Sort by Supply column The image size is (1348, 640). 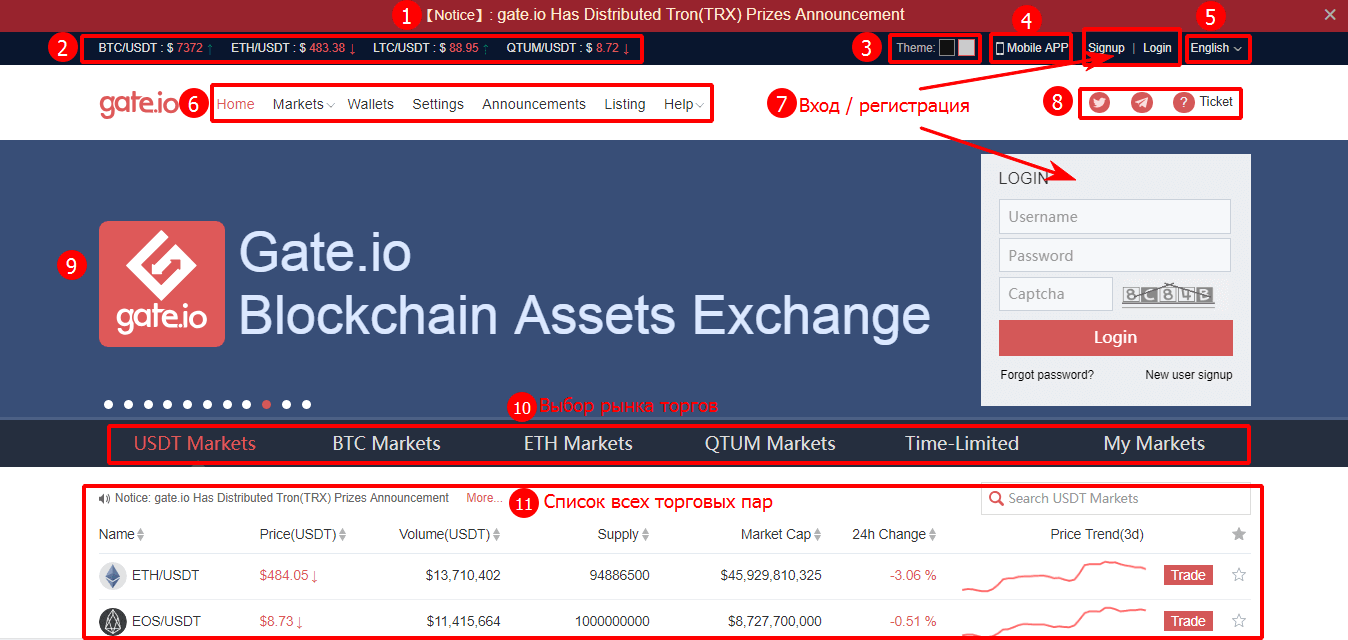(x=624, y=534)
